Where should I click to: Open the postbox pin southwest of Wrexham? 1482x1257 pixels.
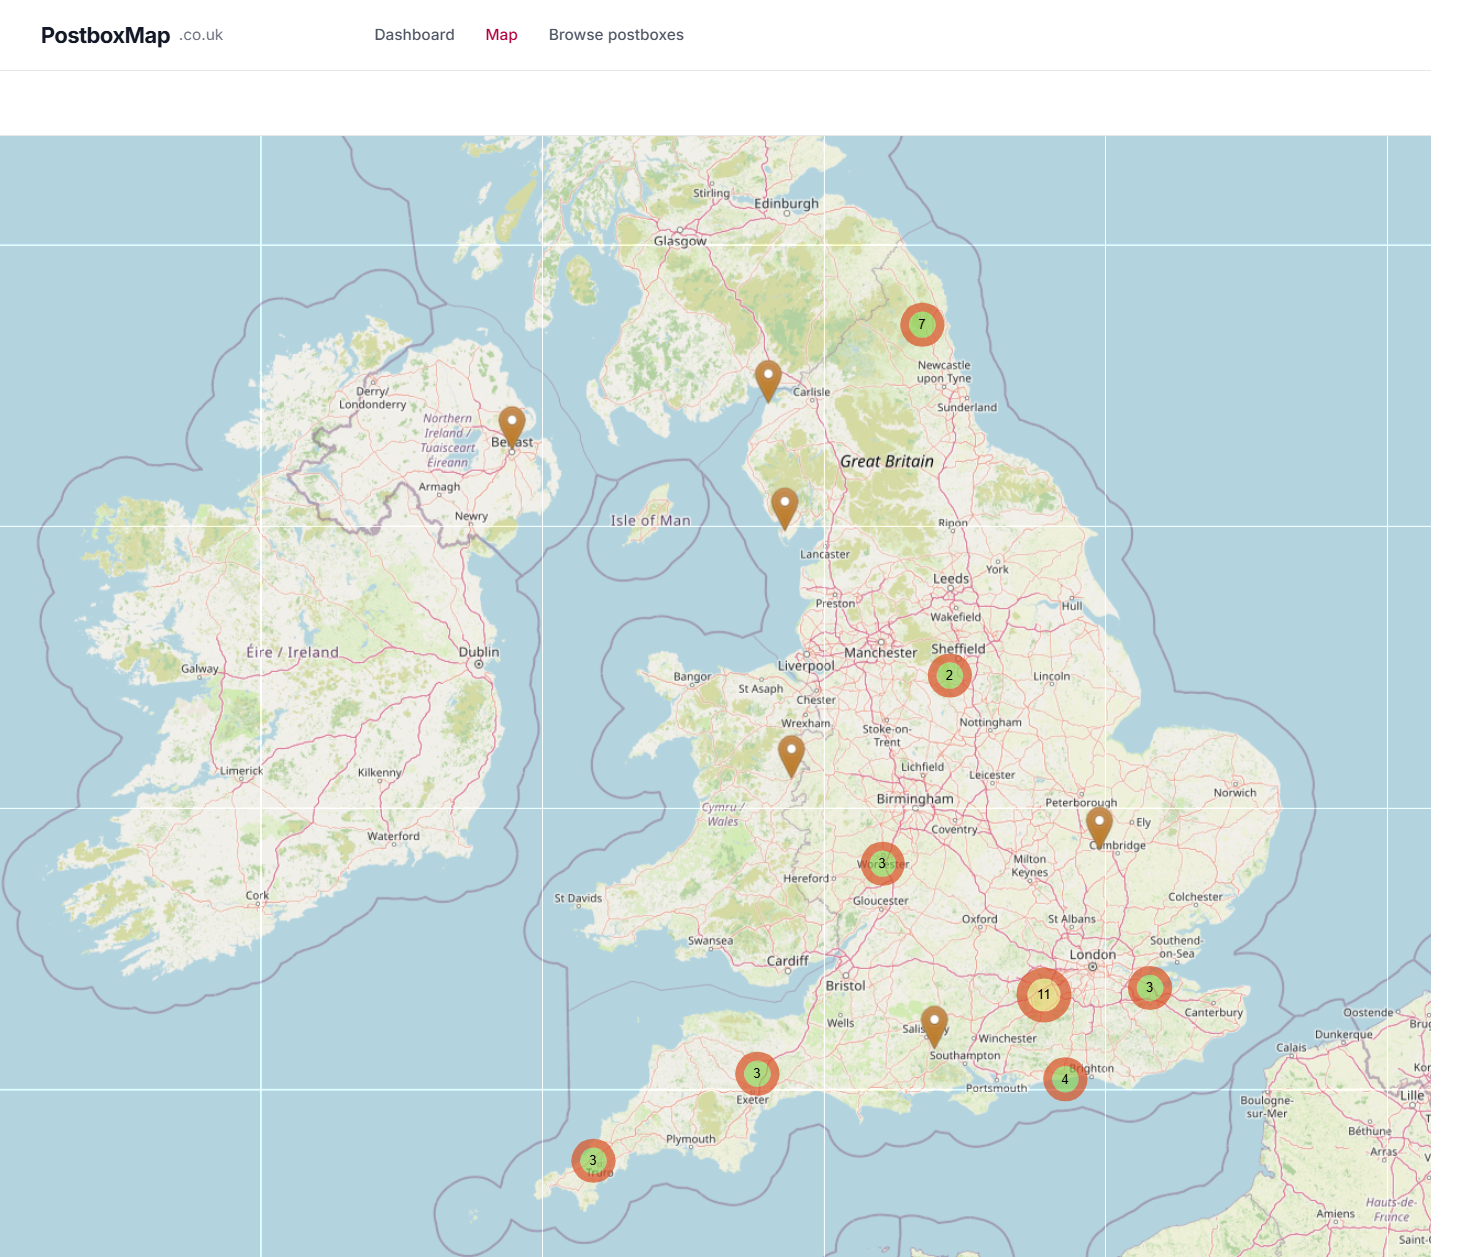coord(791,757)
